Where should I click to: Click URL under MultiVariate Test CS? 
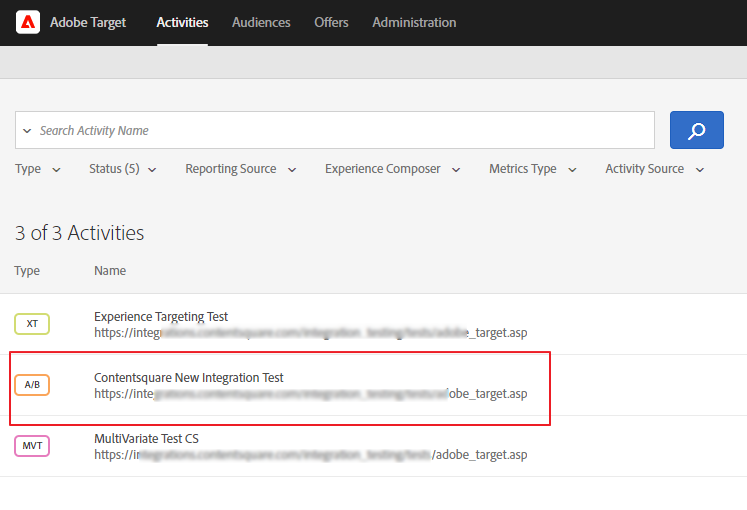(311, 455)
